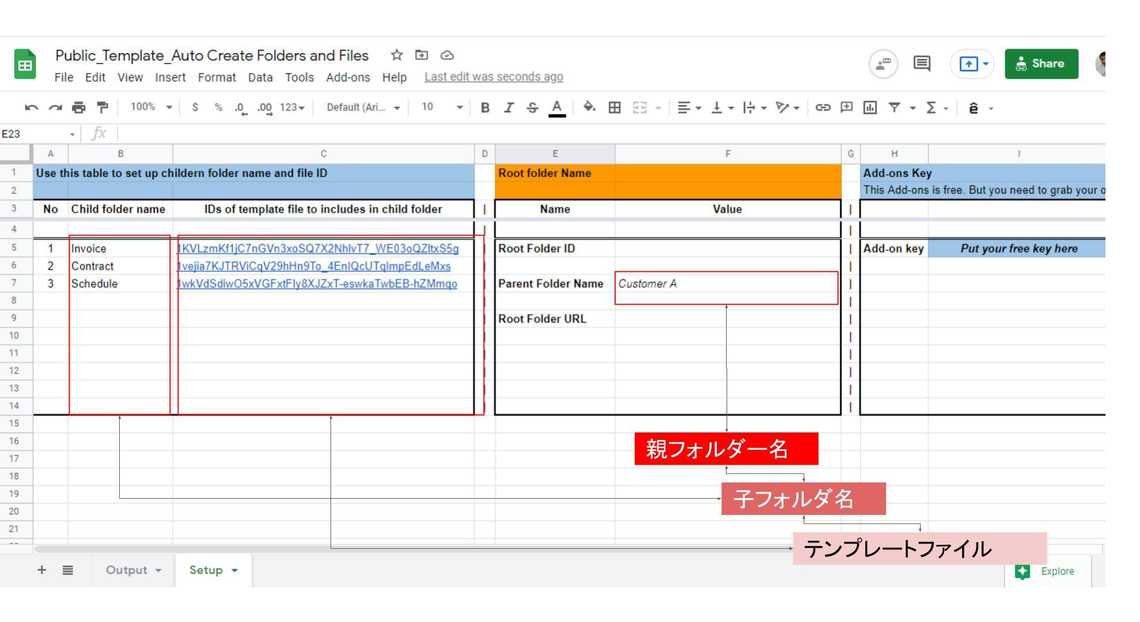Click the Customer A parent folder cell
This screenshot has height=622, width=1140.
[x=726, y=285]
